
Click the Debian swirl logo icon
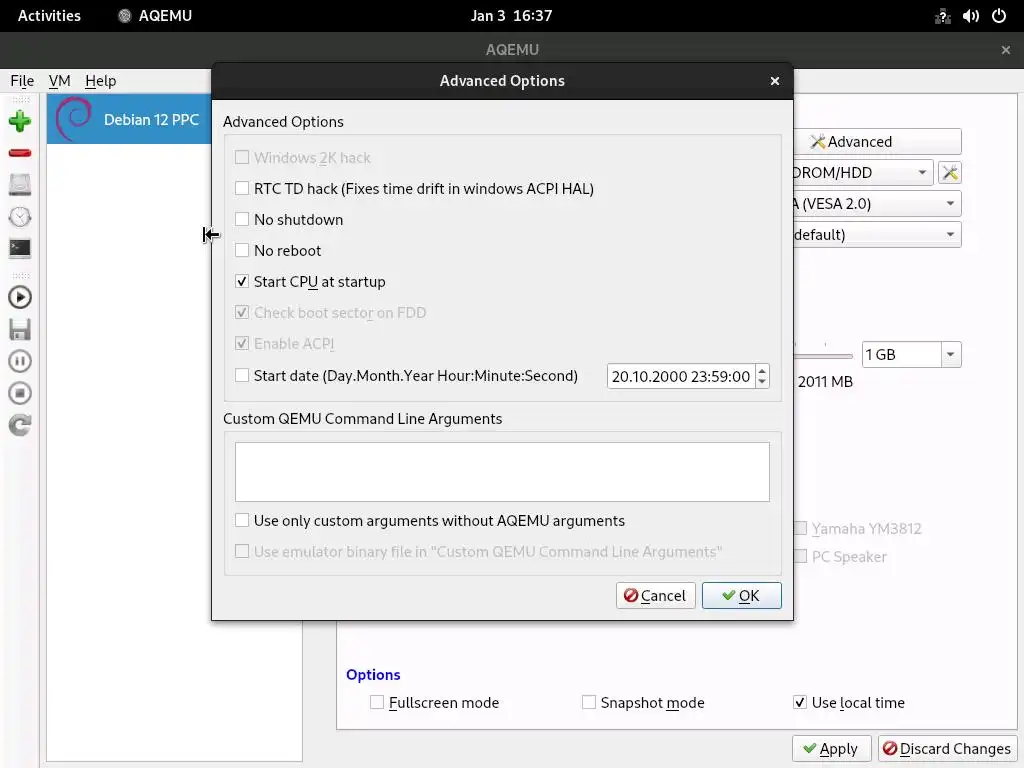coord(73,119)
